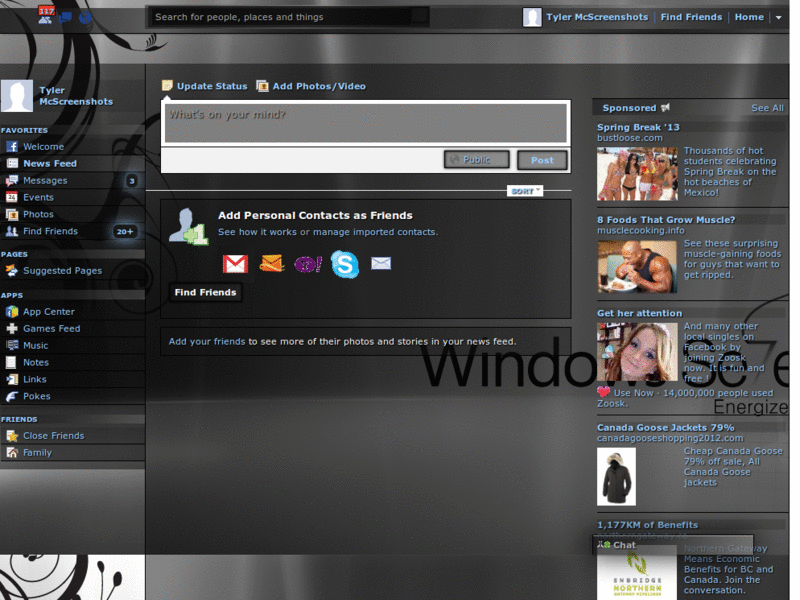Click the Close Friends star icon
The height and width of the screenshot is (600, 800).
pos(12,436)
